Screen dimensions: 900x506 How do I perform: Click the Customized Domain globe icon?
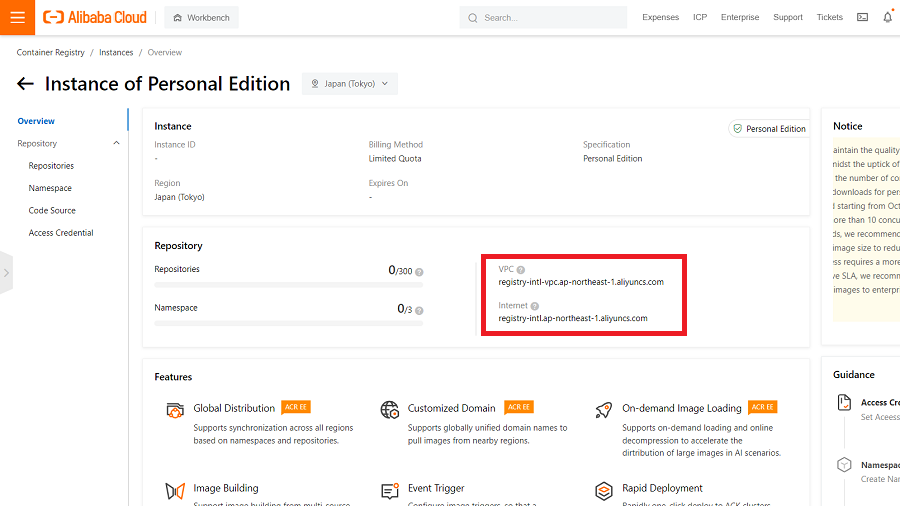(390, 410)
